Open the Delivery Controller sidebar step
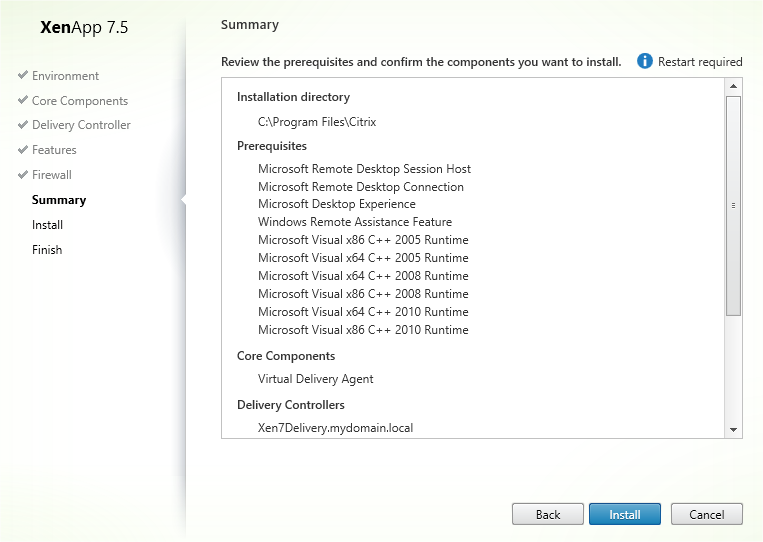Screen dimensions: 763x542 click(x=81, y=125)
